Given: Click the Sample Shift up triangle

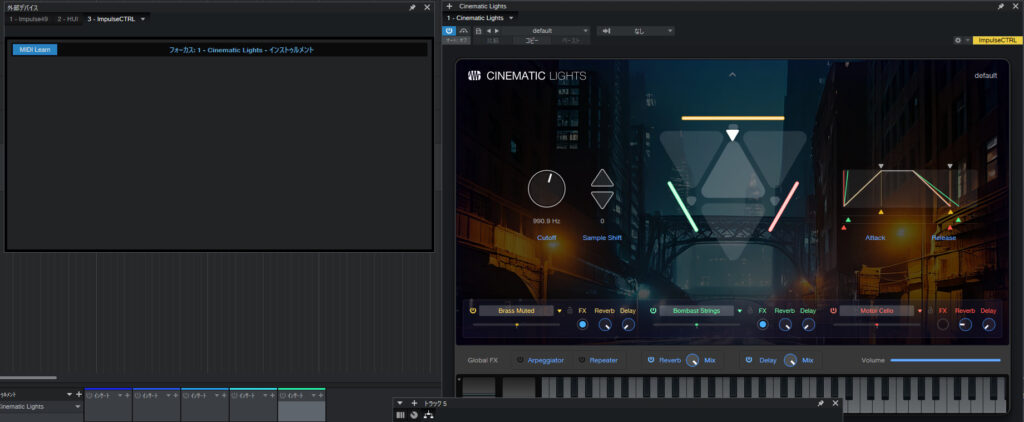Looking at the screenshot, I should pyautogui.click(x=602, y=179).
